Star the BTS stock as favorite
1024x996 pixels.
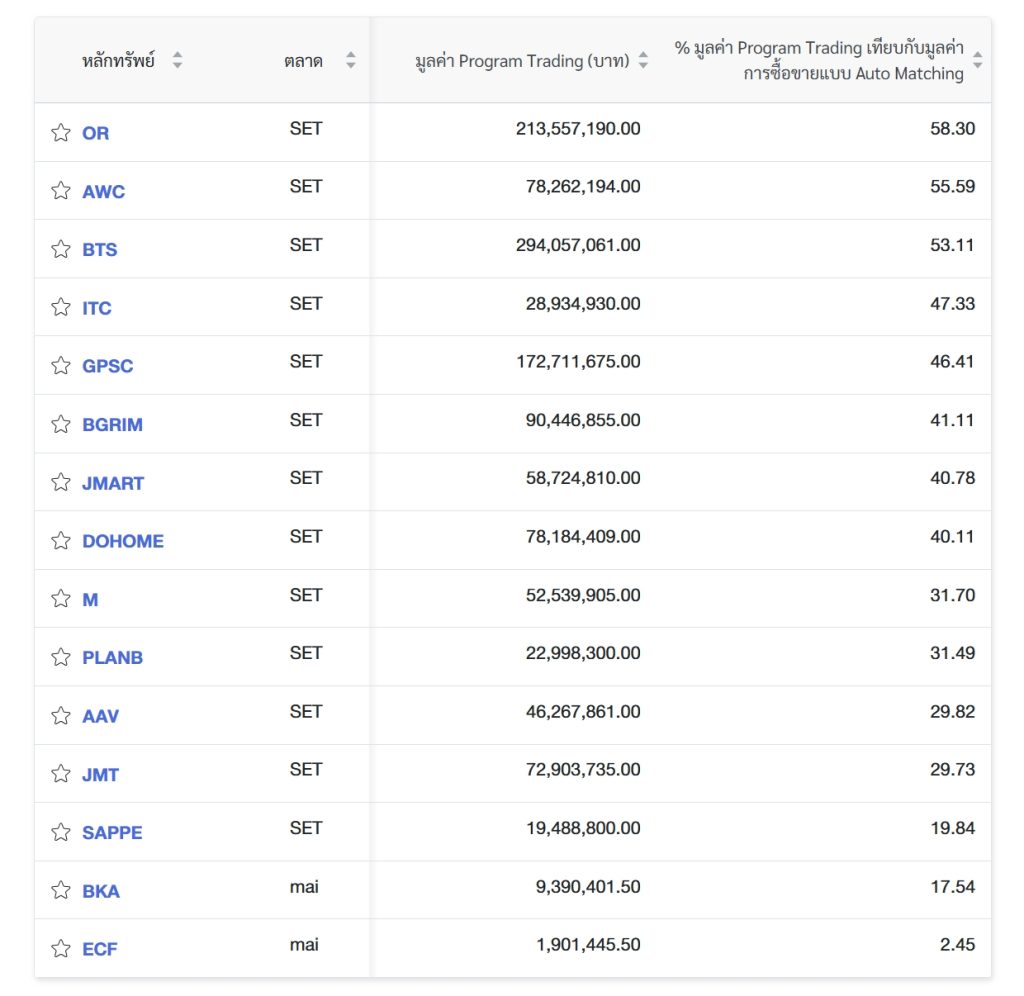[61, 249]
